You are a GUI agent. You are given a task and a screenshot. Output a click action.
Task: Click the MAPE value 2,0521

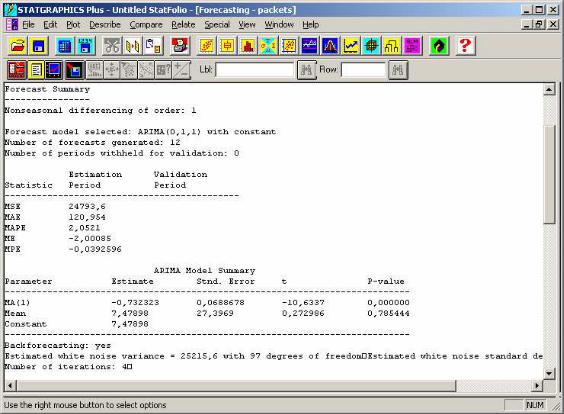tap(85, 228)
